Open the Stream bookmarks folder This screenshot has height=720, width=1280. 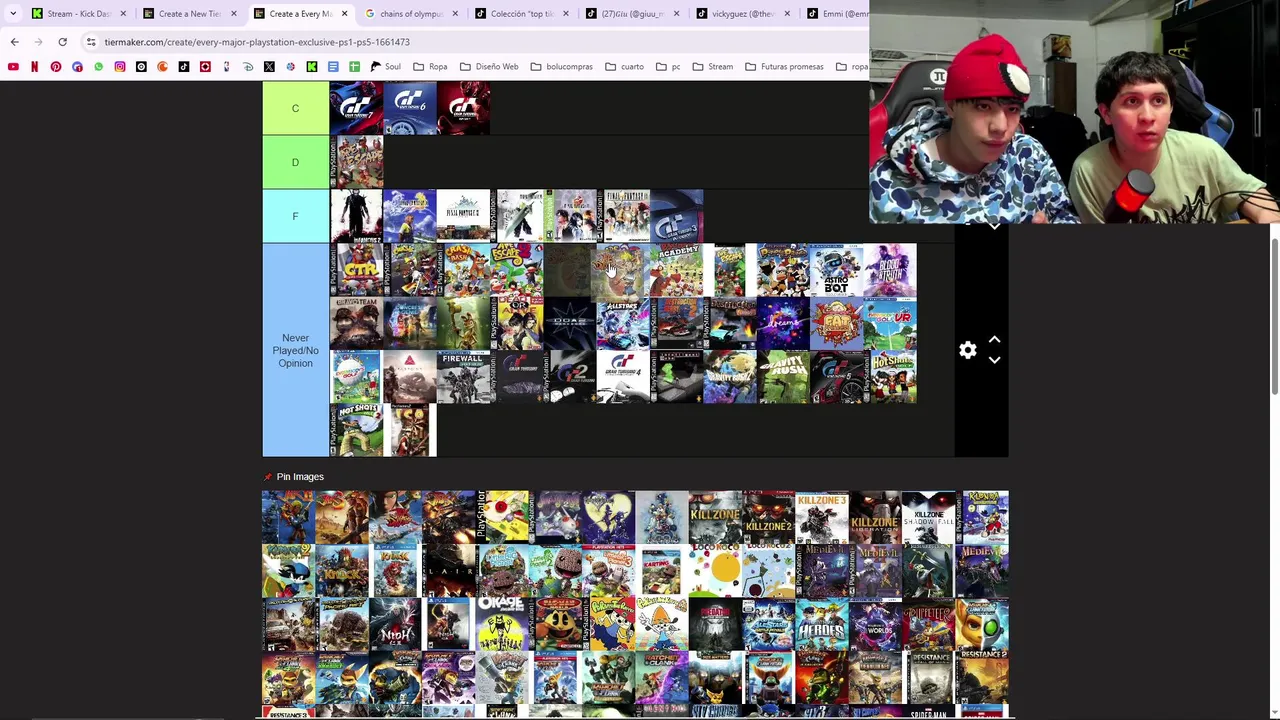pyautogui.click(x=713, y=67)
